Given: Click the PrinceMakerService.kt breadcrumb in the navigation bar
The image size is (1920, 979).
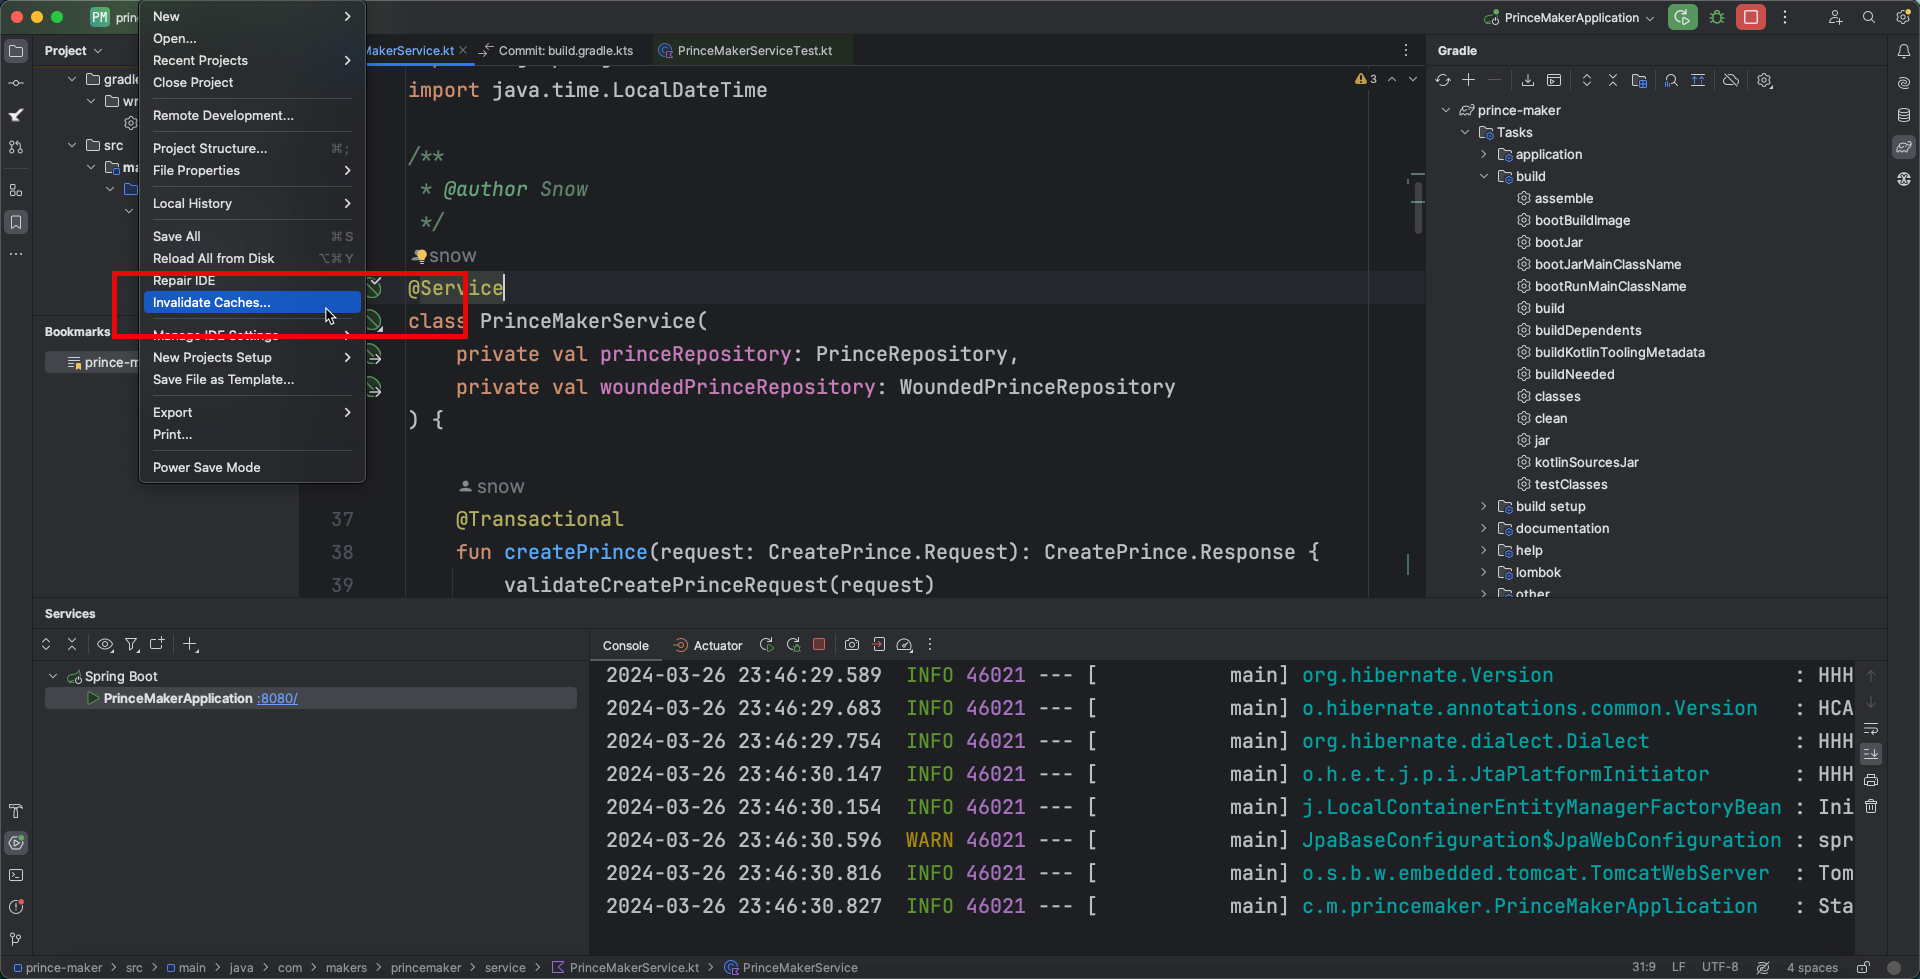Looking at the screenshot, I should [625, 967].
